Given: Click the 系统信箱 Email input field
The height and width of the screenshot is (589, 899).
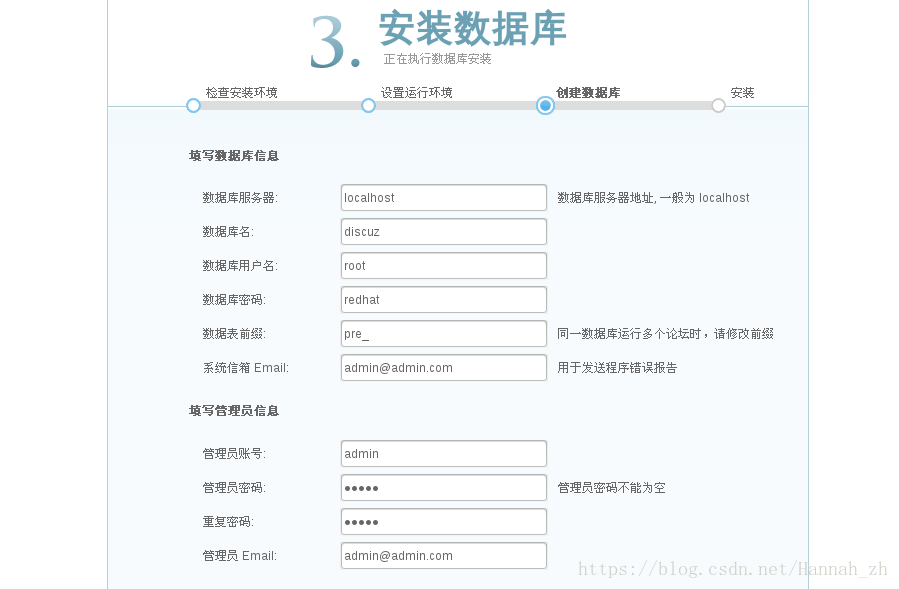Looking at the screenshot, I should click(444, 368).
